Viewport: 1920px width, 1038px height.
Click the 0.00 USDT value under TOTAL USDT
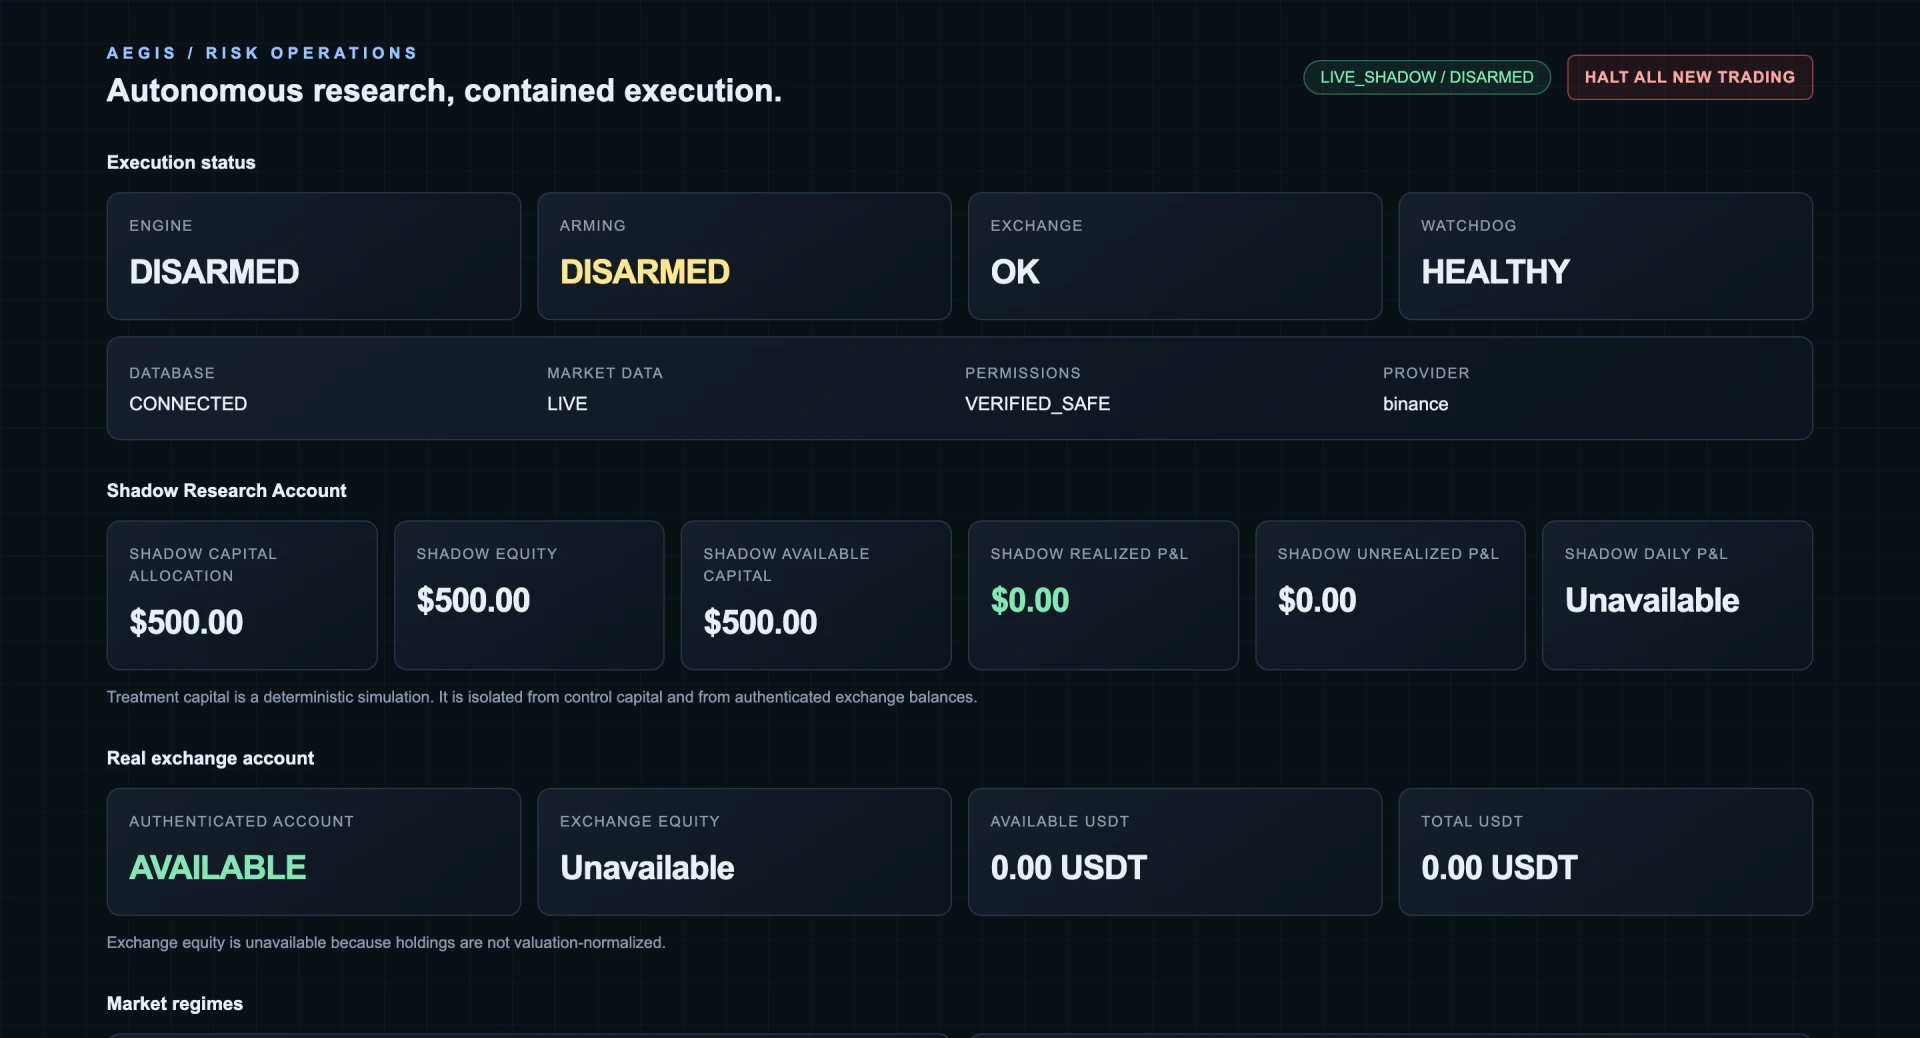click(x=1499, y=868)
